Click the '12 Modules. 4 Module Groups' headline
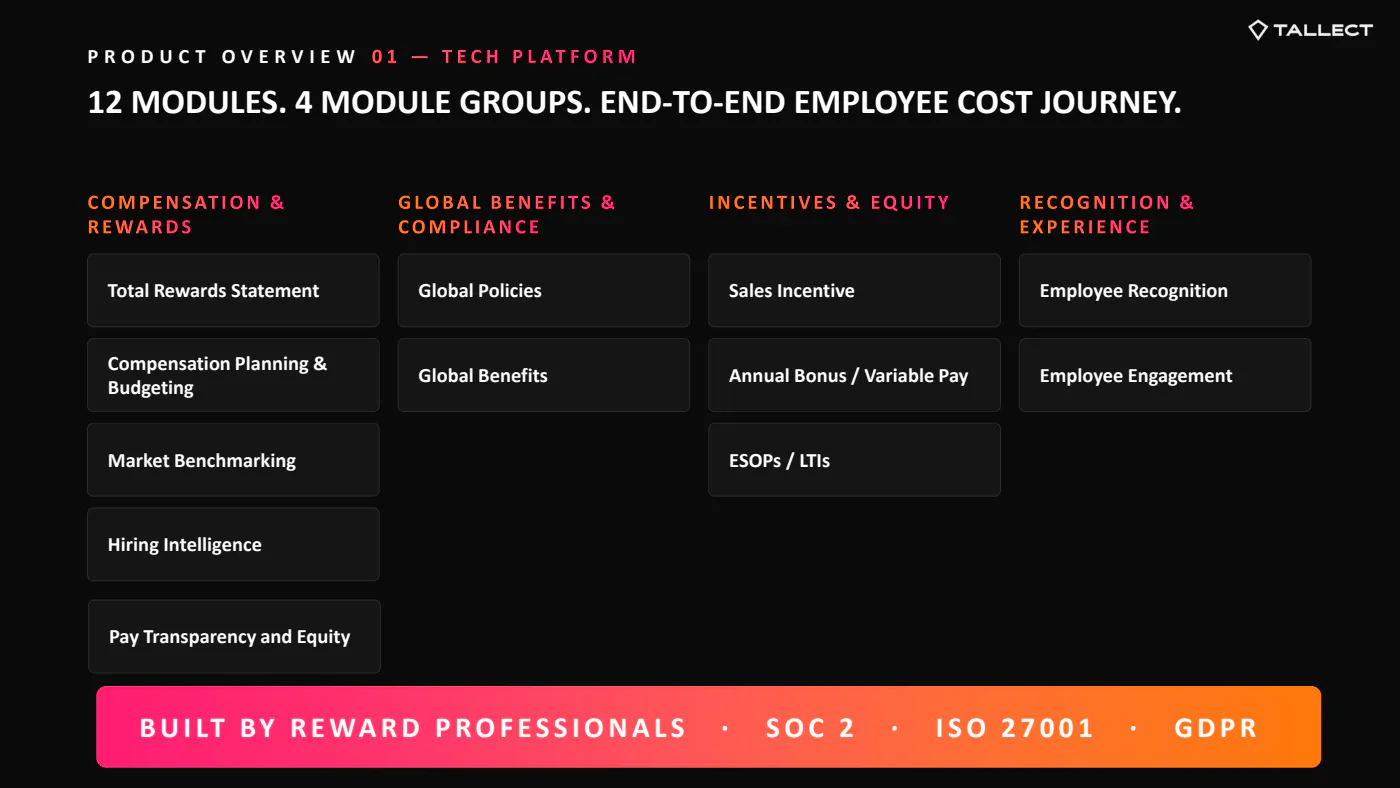 point(635,103)
